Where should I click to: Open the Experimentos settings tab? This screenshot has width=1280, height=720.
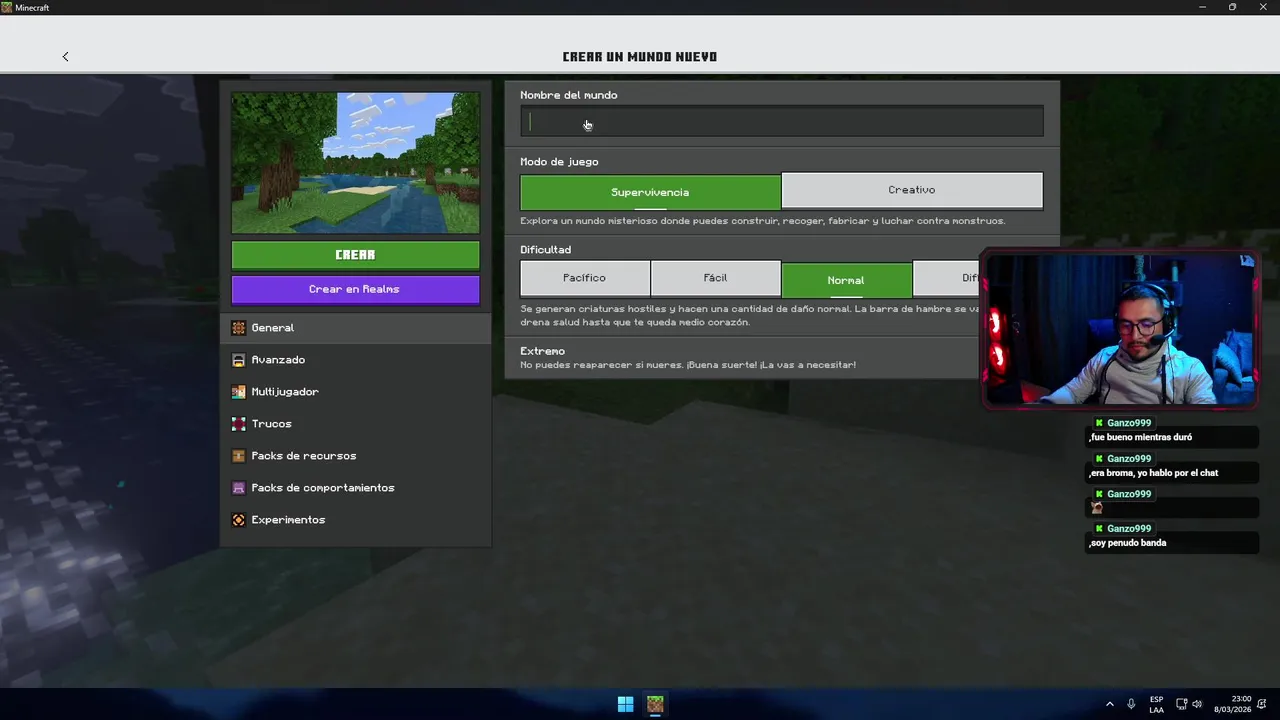pos(355,520)
